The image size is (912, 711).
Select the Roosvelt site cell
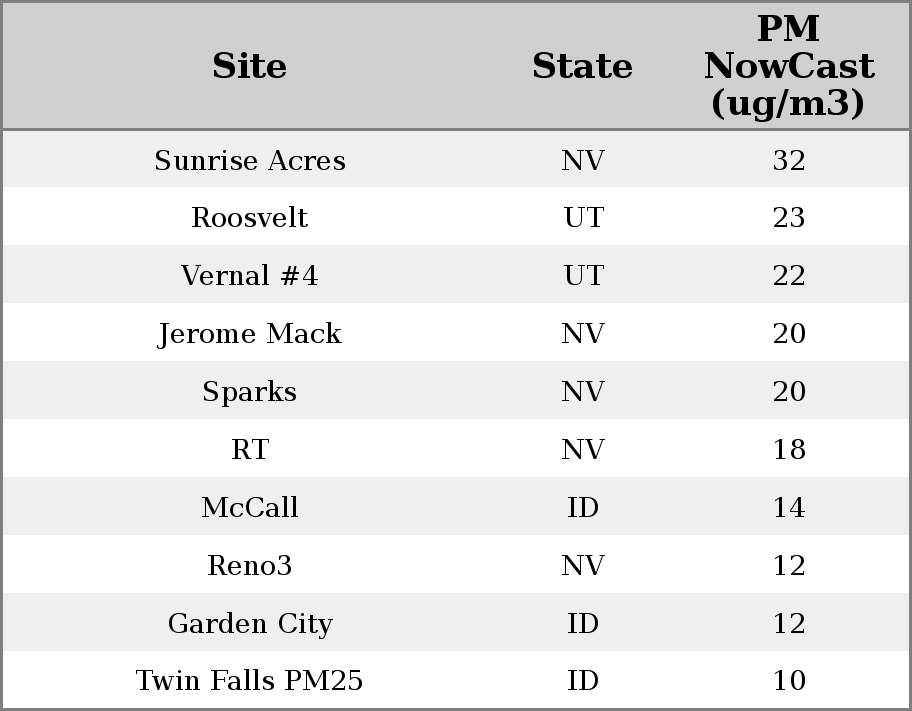coord(249,218)
